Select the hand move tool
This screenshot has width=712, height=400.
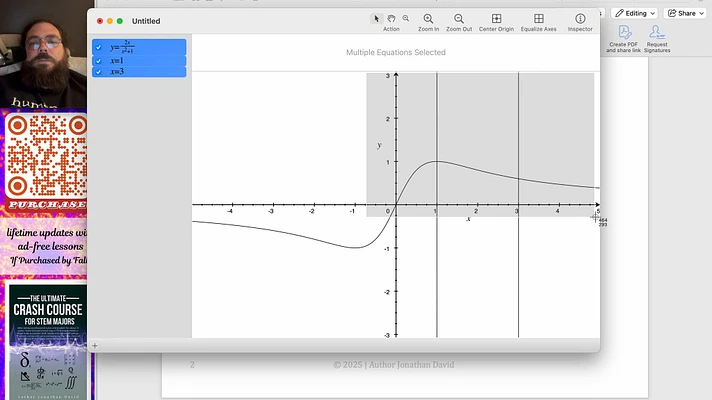391,19
